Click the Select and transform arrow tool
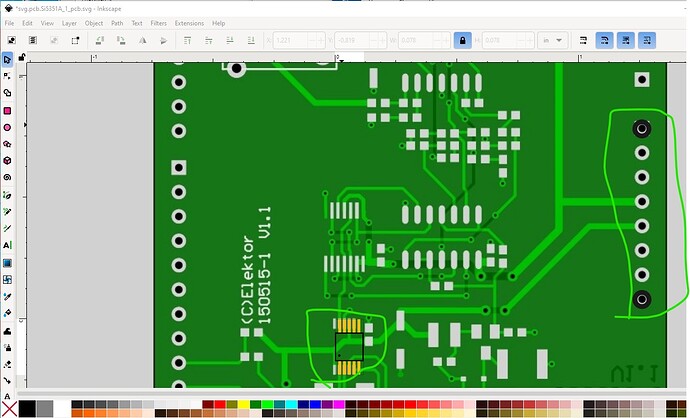690x418 pixels. (7, 60)
